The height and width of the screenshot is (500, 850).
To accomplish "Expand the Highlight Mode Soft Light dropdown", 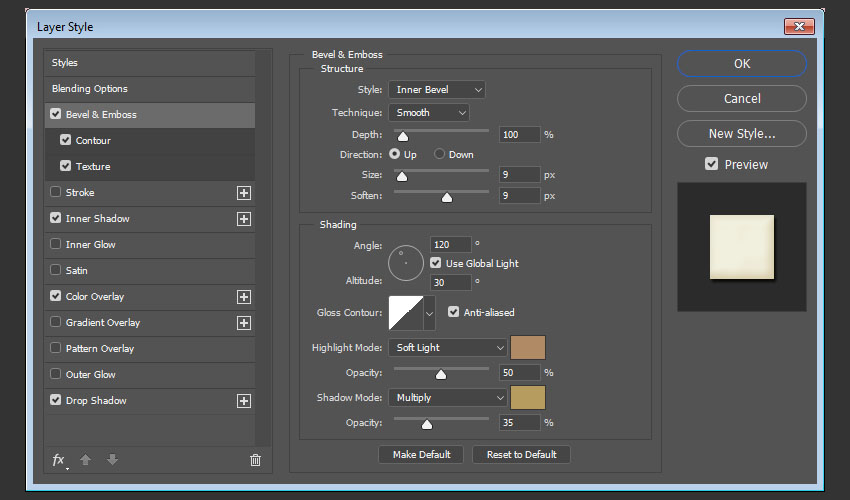I will 448,348.
